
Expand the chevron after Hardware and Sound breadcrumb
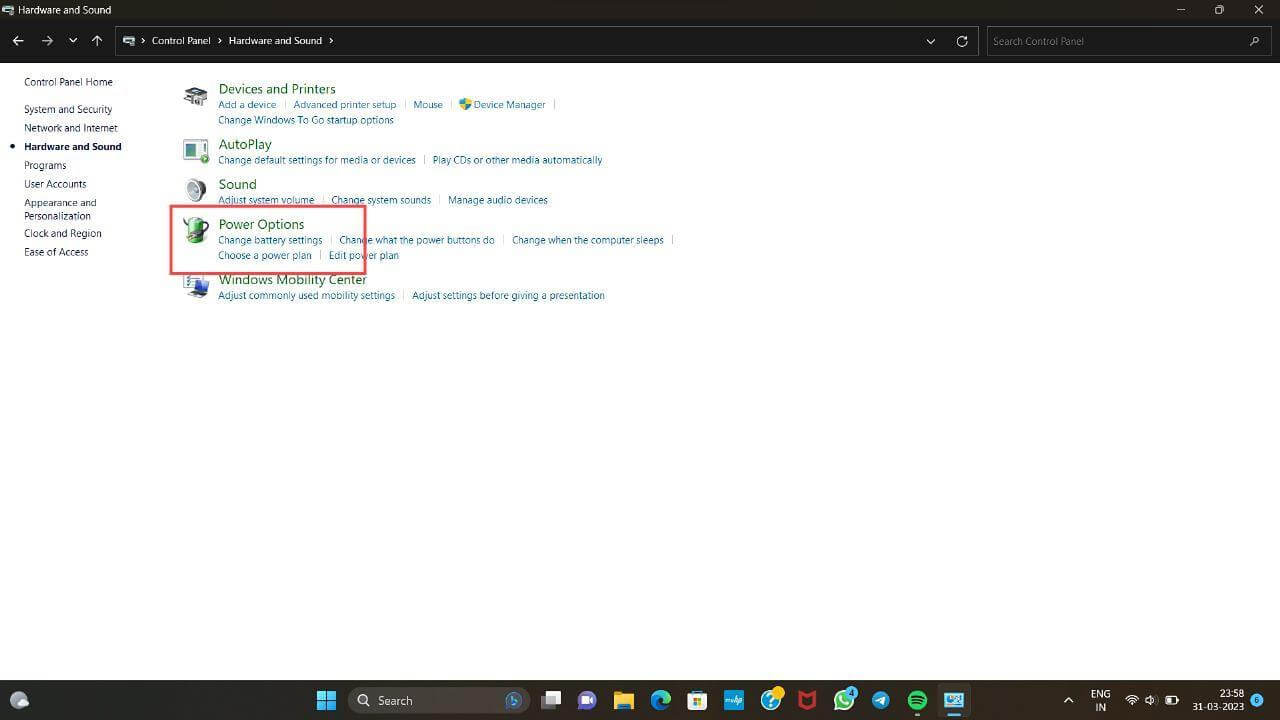[331, 41]
